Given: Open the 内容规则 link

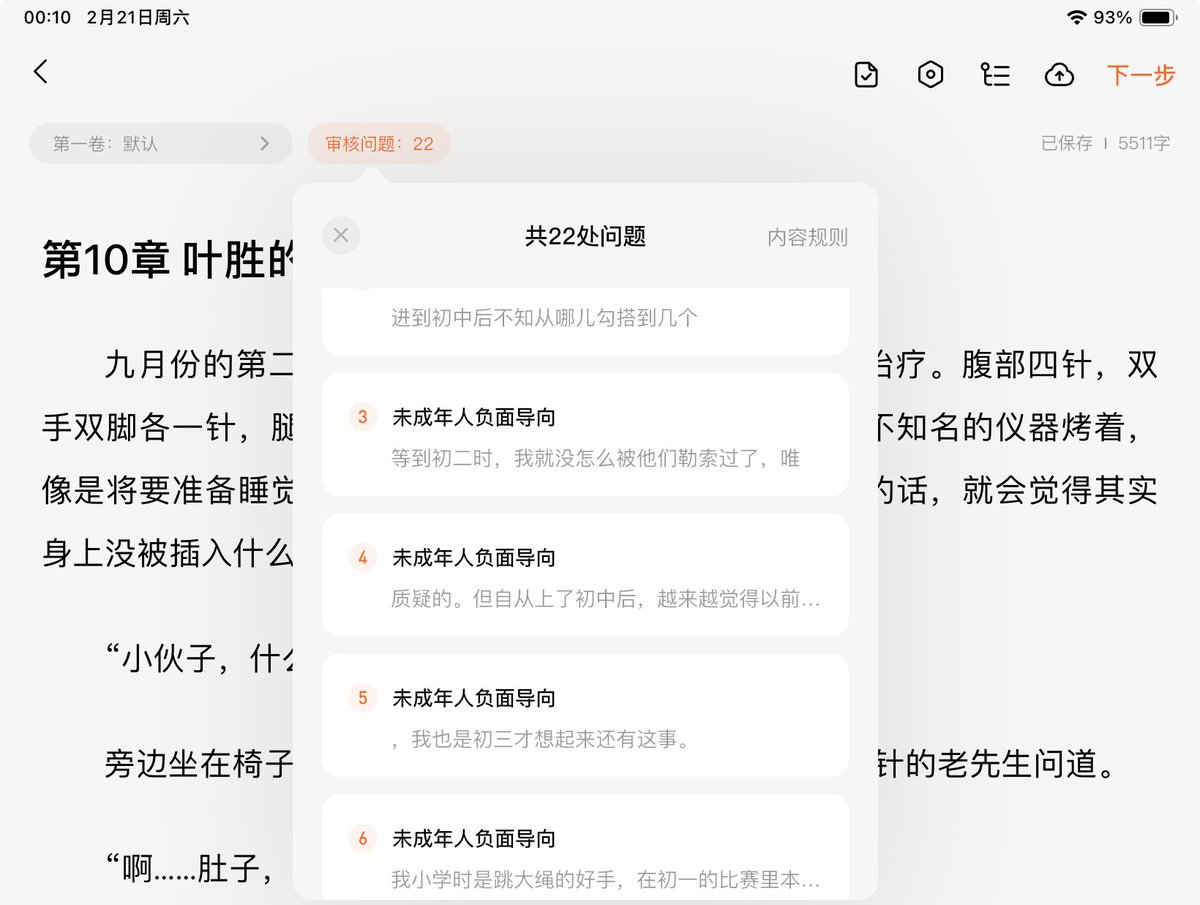Looking at the screenshot, I should point(808,237).
